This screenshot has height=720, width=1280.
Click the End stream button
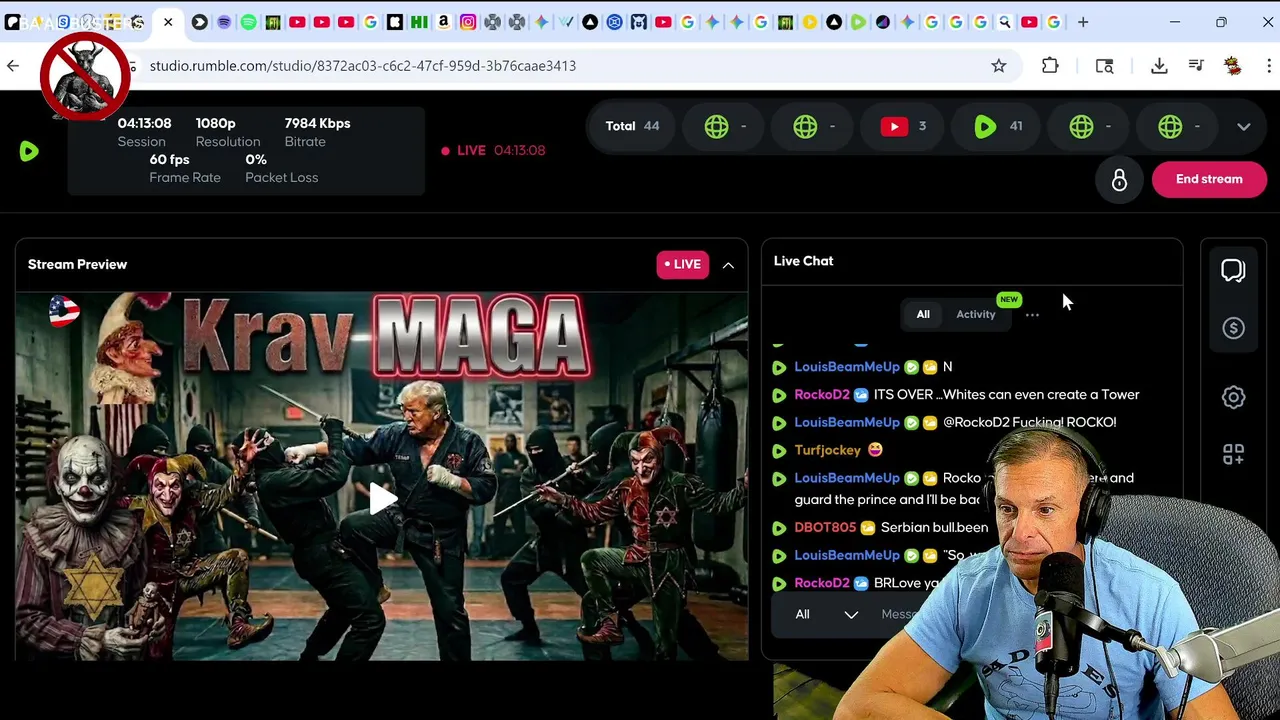(1209, 179)
